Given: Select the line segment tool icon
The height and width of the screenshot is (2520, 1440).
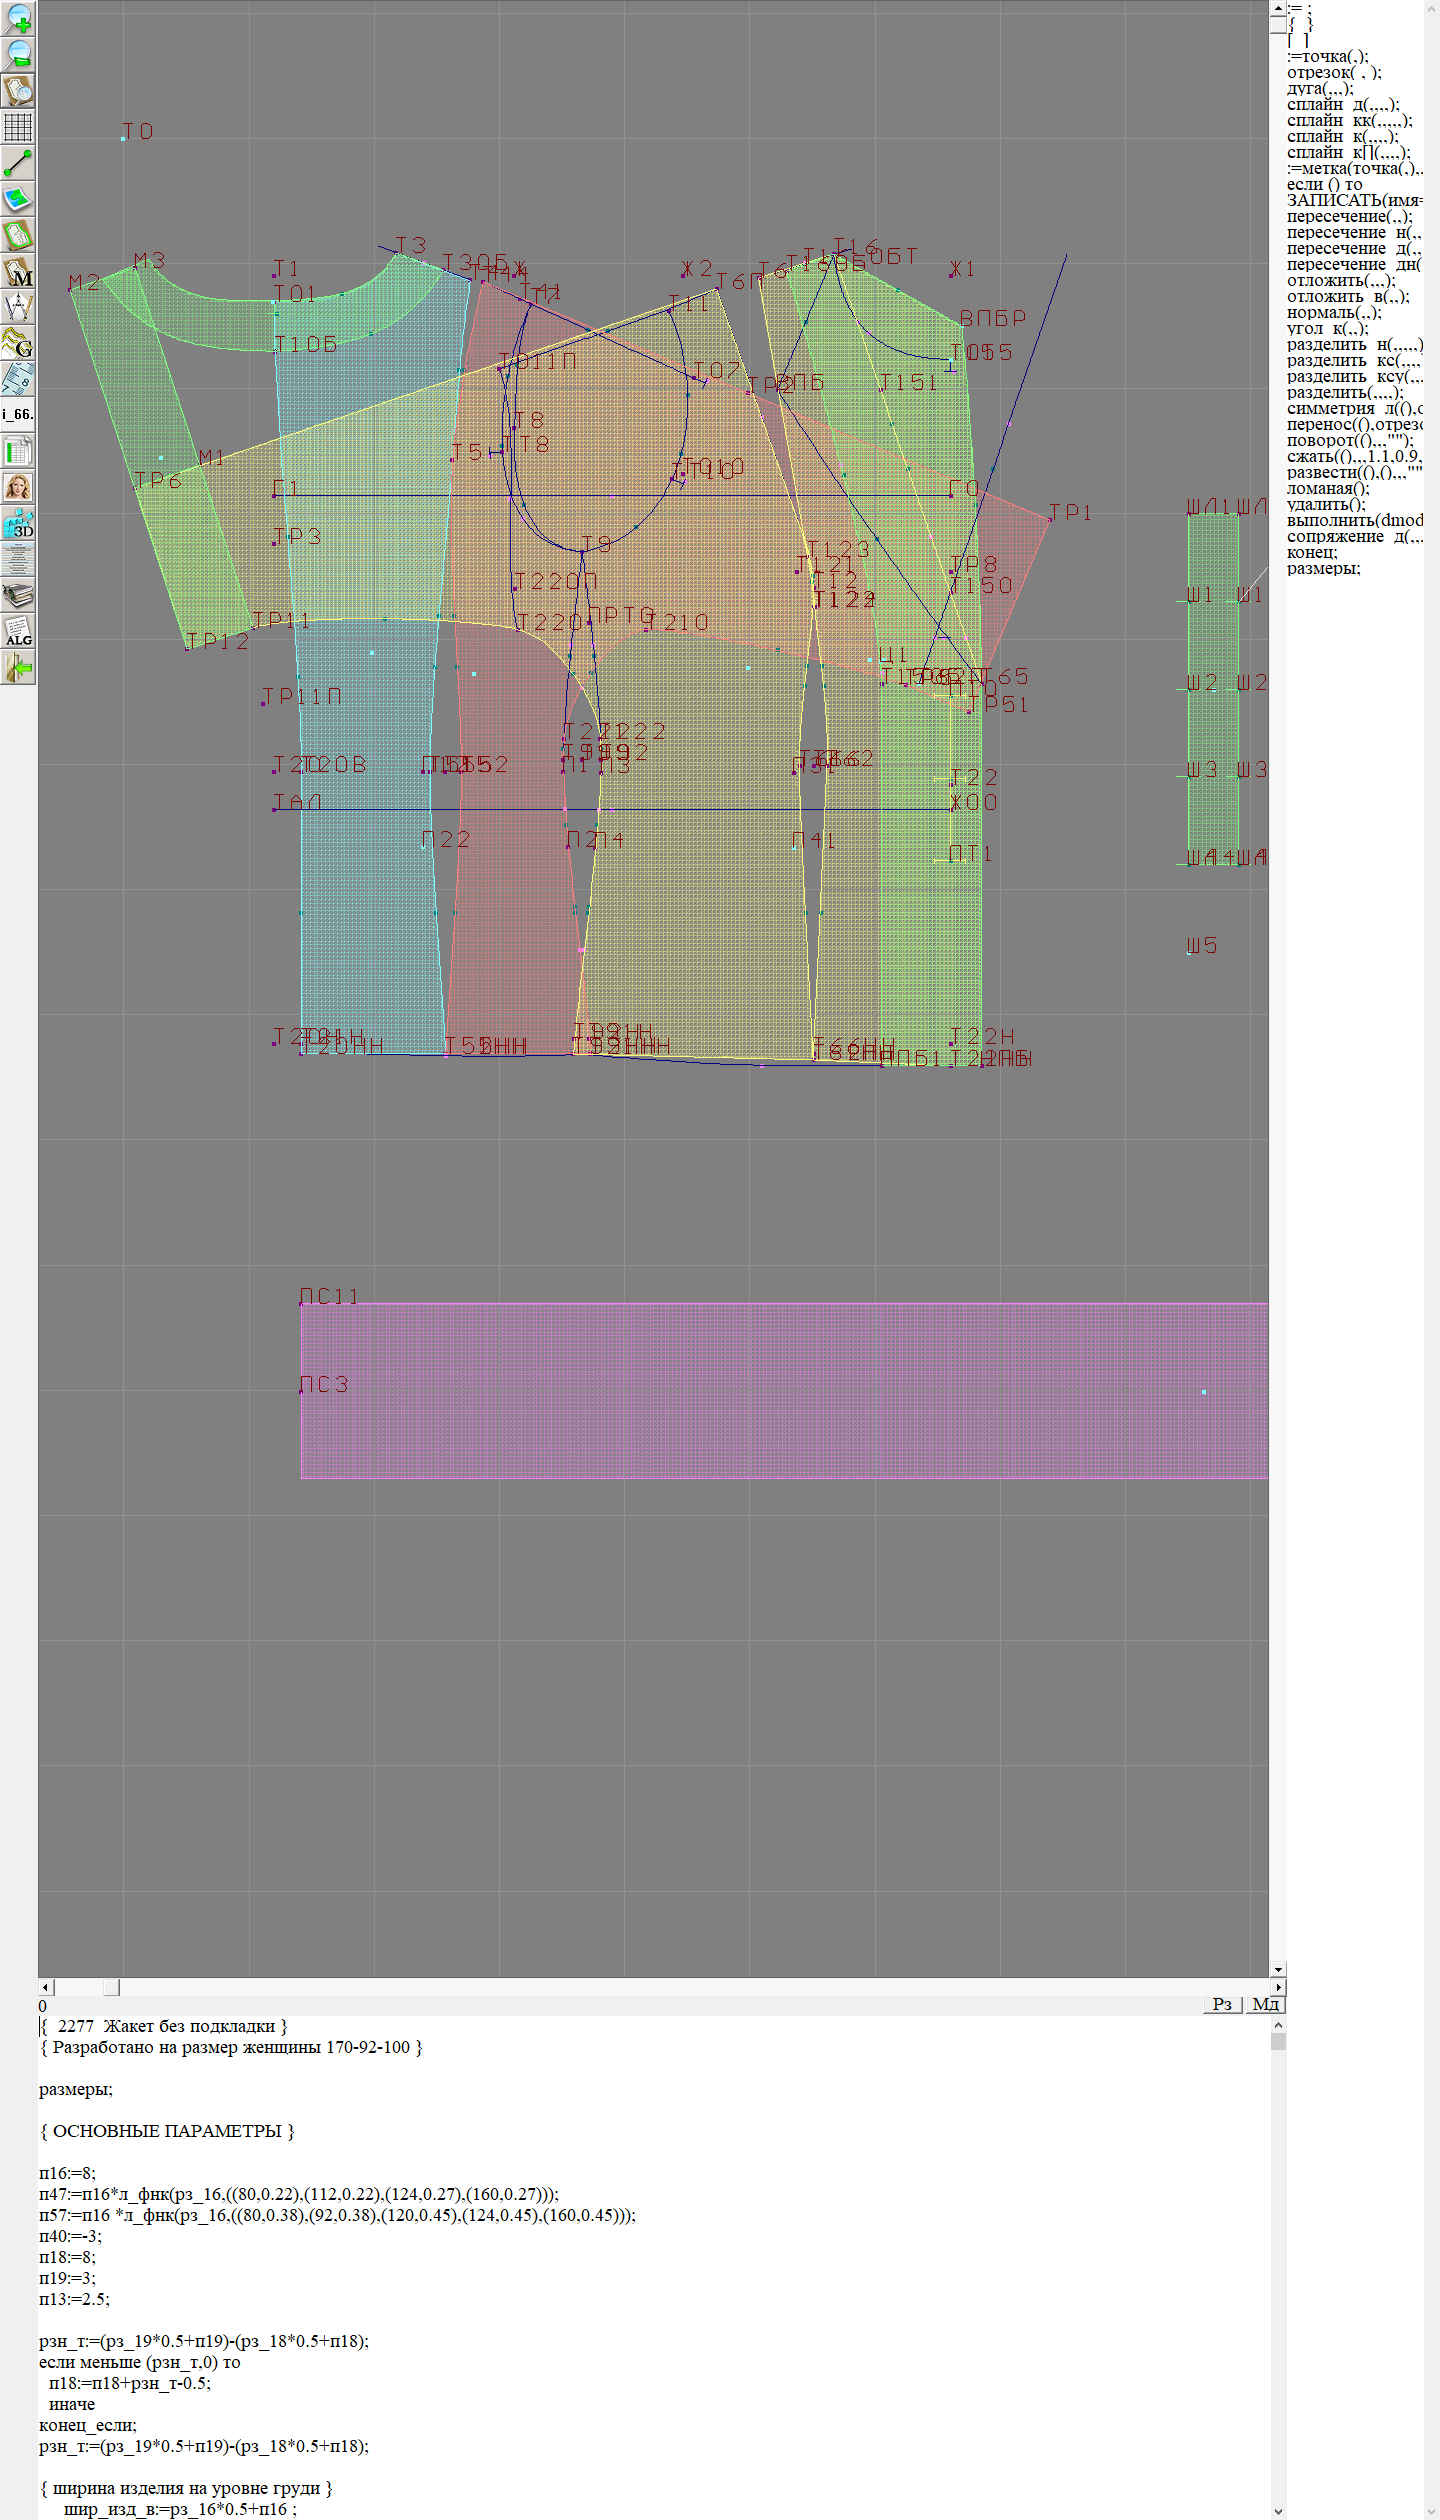Looking at the screenshot, I should coord(18,162).
